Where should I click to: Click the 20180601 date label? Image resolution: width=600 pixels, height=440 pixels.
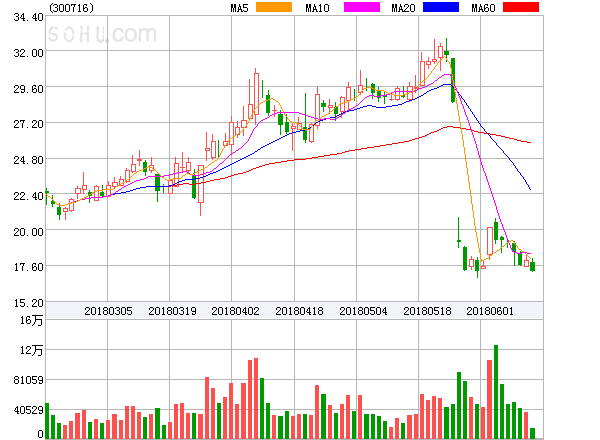point(490,311)
